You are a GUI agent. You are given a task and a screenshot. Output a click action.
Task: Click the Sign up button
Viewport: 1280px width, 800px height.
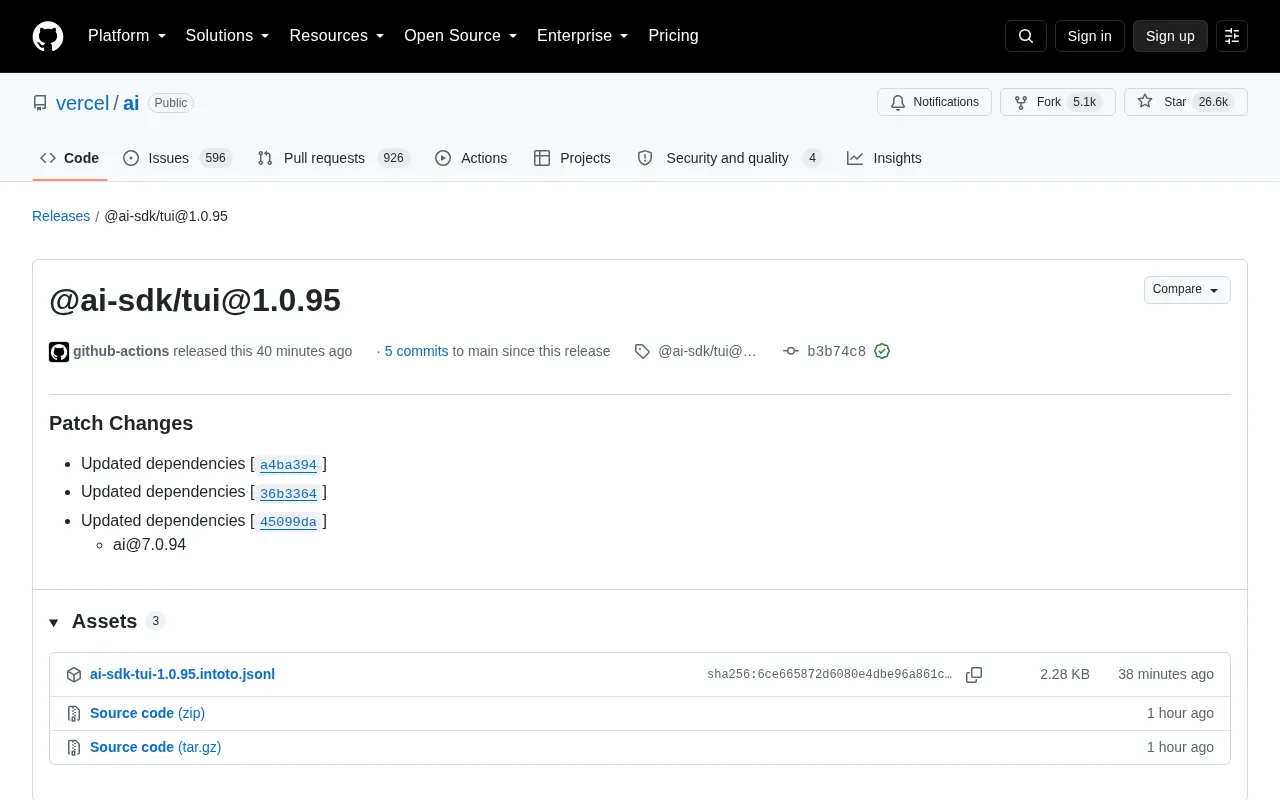pyautogui.click(x=1170, y=36)
